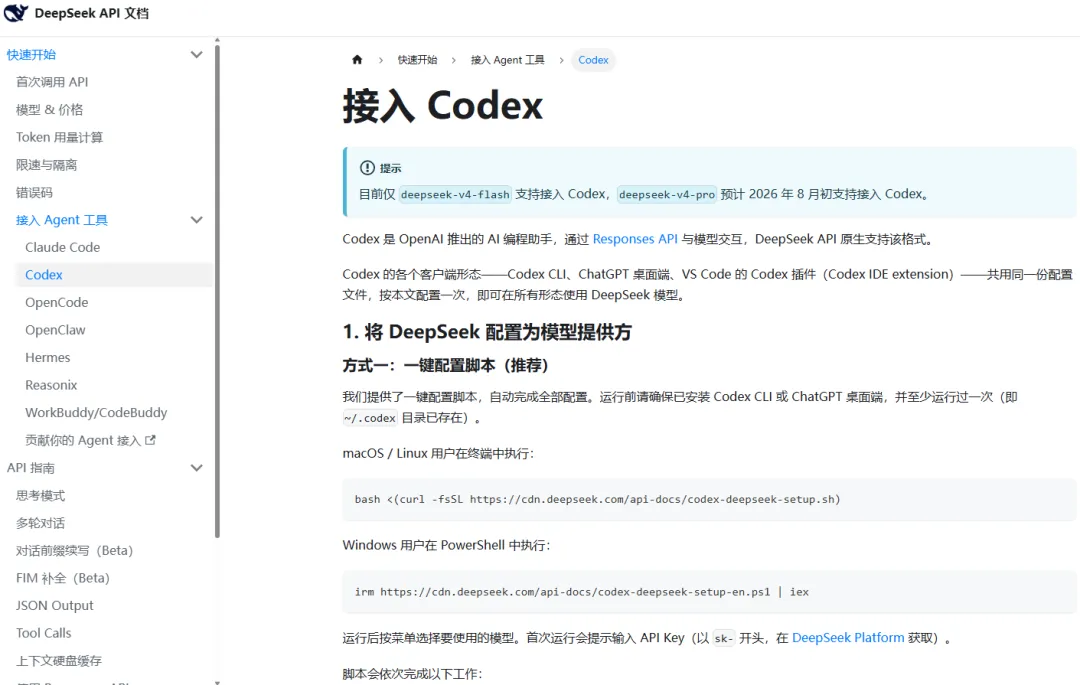1080x685 pixels.
Task: Open OpenCode sidebar entry
Action: [56, 302]
